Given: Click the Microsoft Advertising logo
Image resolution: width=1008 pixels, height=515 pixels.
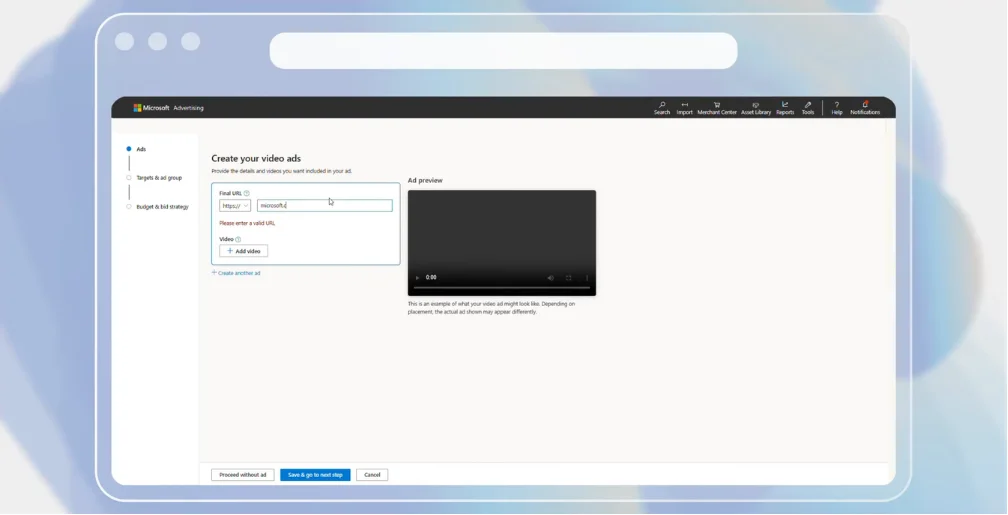Looking at the screenshot, I should (168, 108).
